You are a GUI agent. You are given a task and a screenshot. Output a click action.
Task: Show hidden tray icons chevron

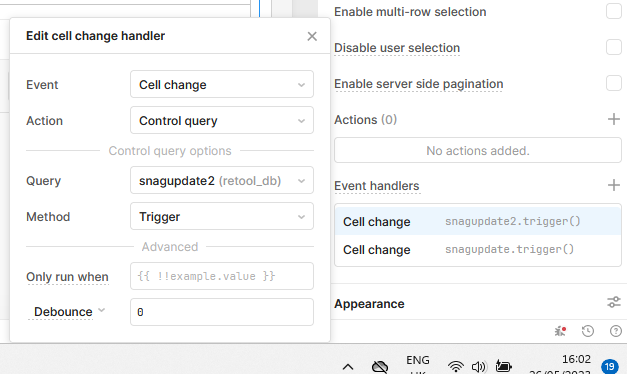point(348,366)
